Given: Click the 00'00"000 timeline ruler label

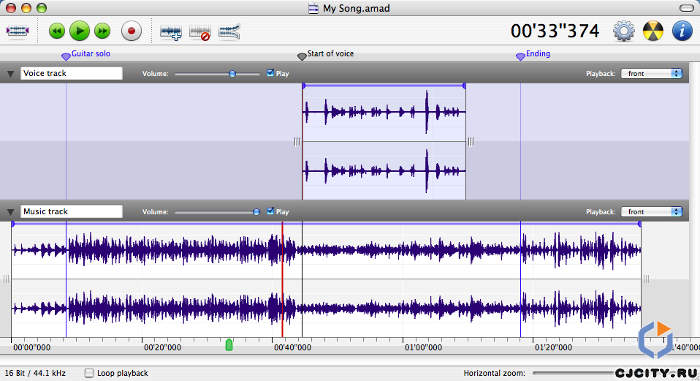Looking at the screenshot, I should 32,347.
